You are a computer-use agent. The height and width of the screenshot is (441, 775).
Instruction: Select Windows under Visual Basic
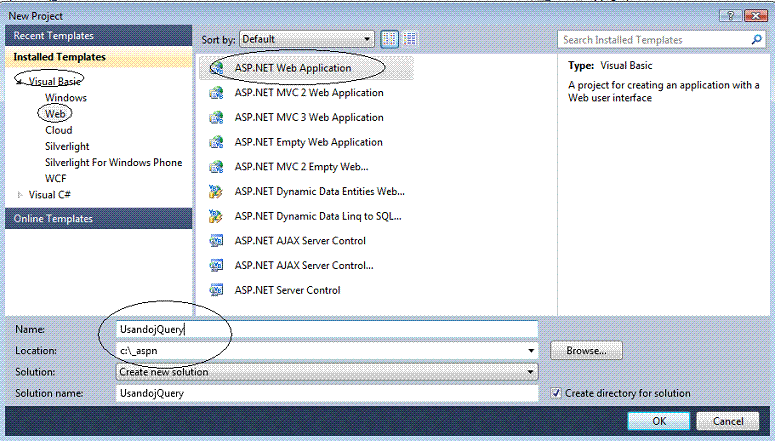click(66, 97)
